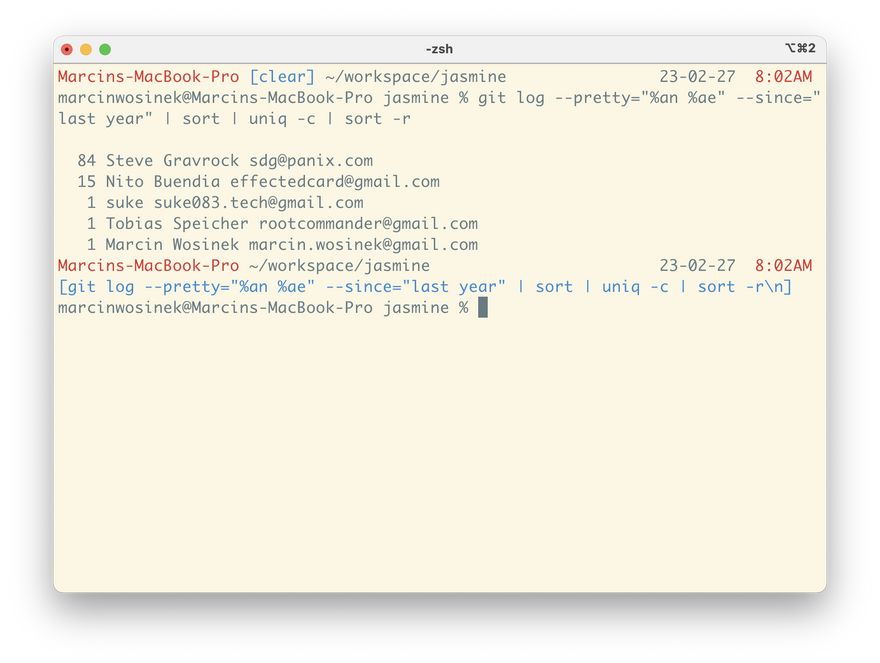Click the green full-screen window button
Viewport: 880px width, 663px height.
point(105,49)
